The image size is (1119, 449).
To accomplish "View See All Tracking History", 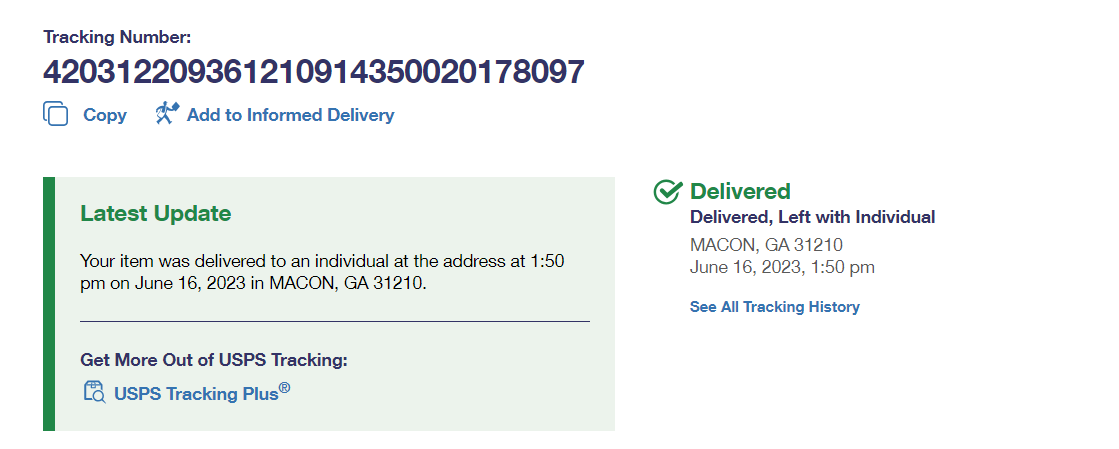I will [x=774, y=307].
